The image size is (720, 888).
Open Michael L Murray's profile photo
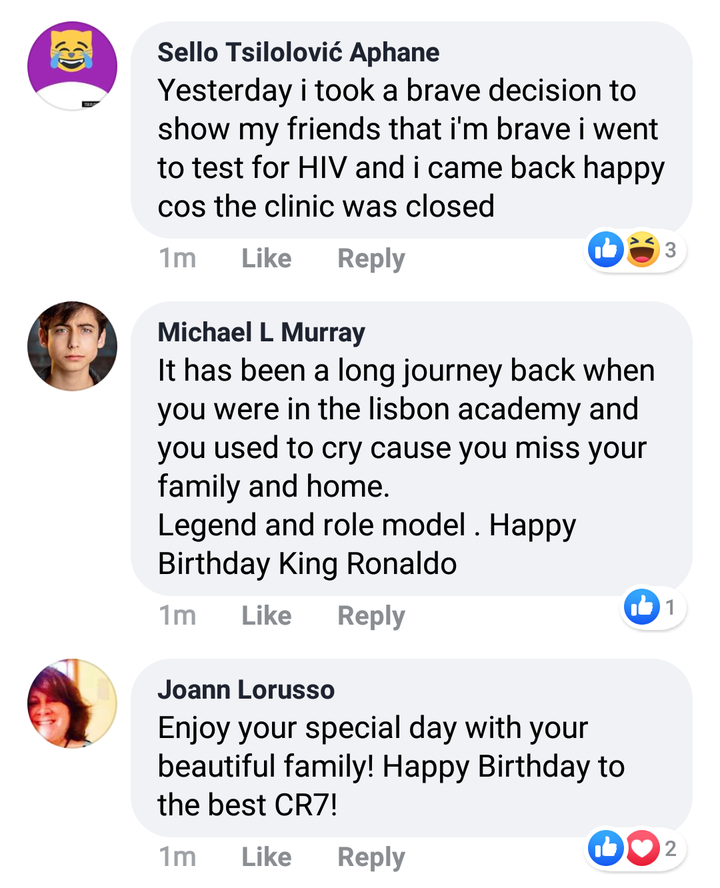(73, 345)
